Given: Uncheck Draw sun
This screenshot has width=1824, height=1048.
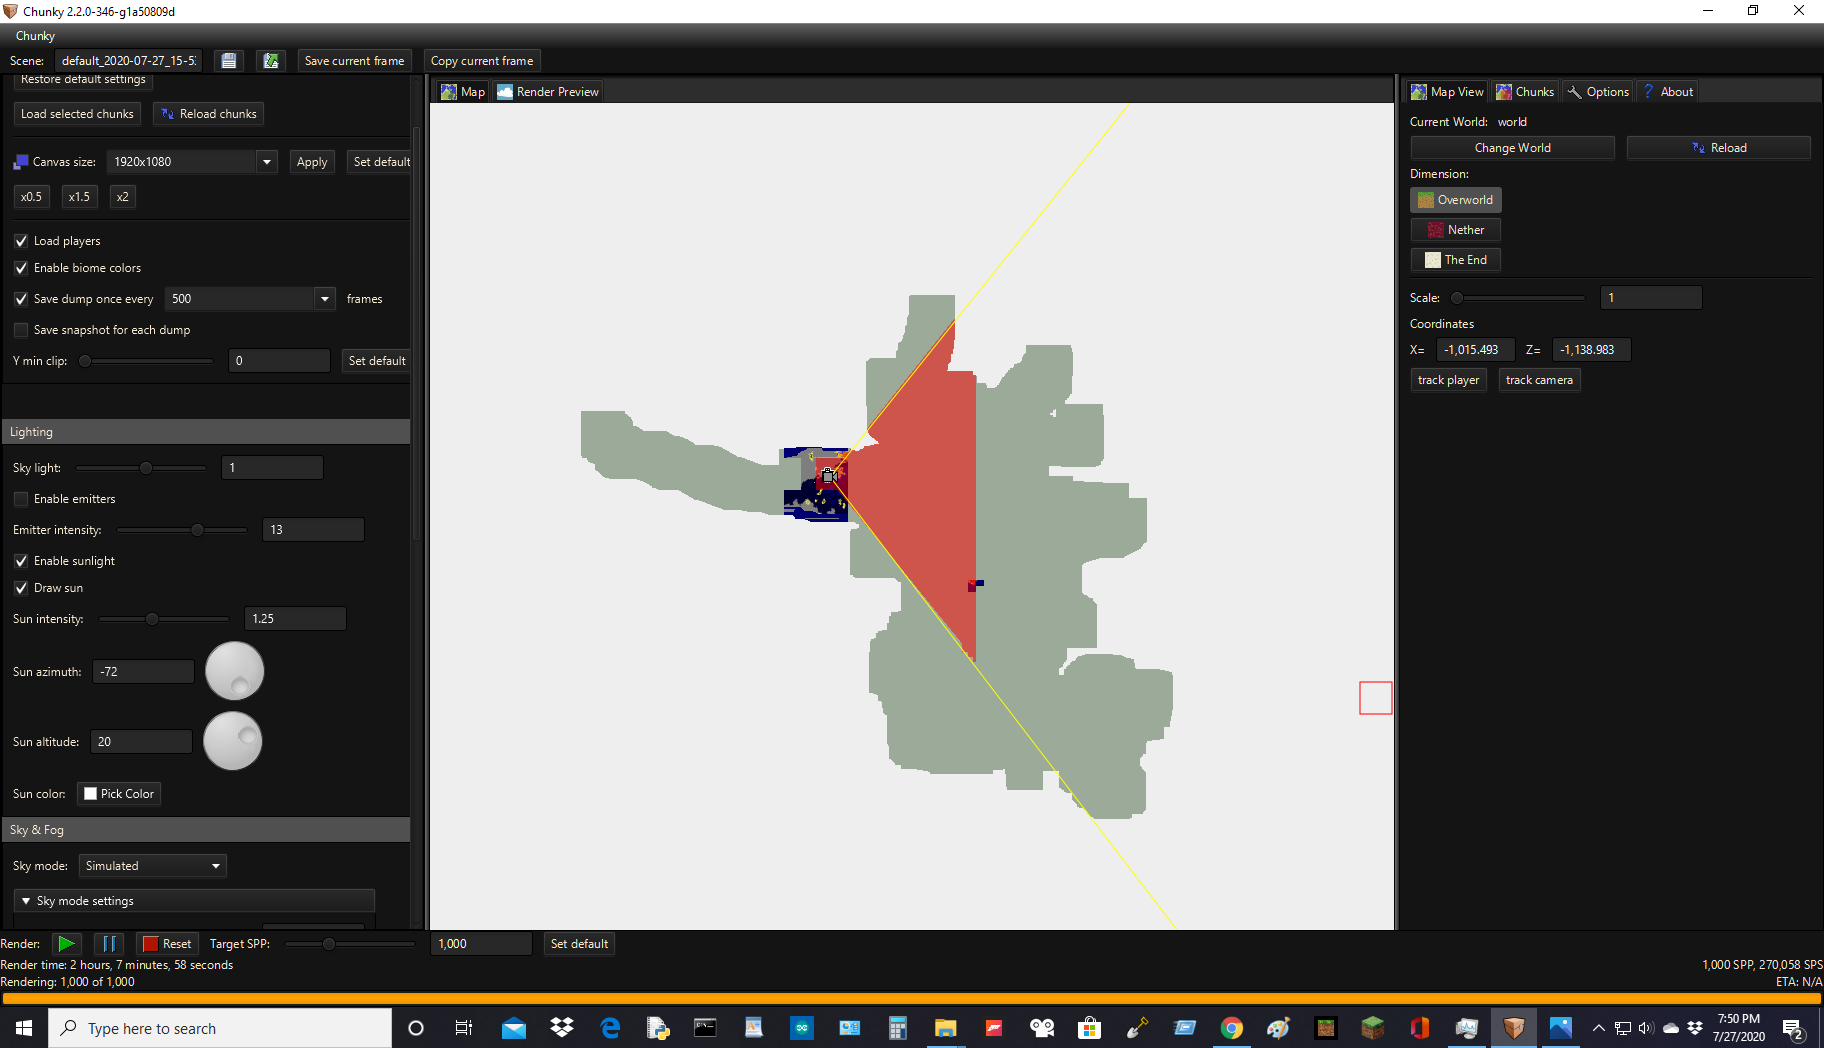Looking at the screenshot, I should point(20,587).
